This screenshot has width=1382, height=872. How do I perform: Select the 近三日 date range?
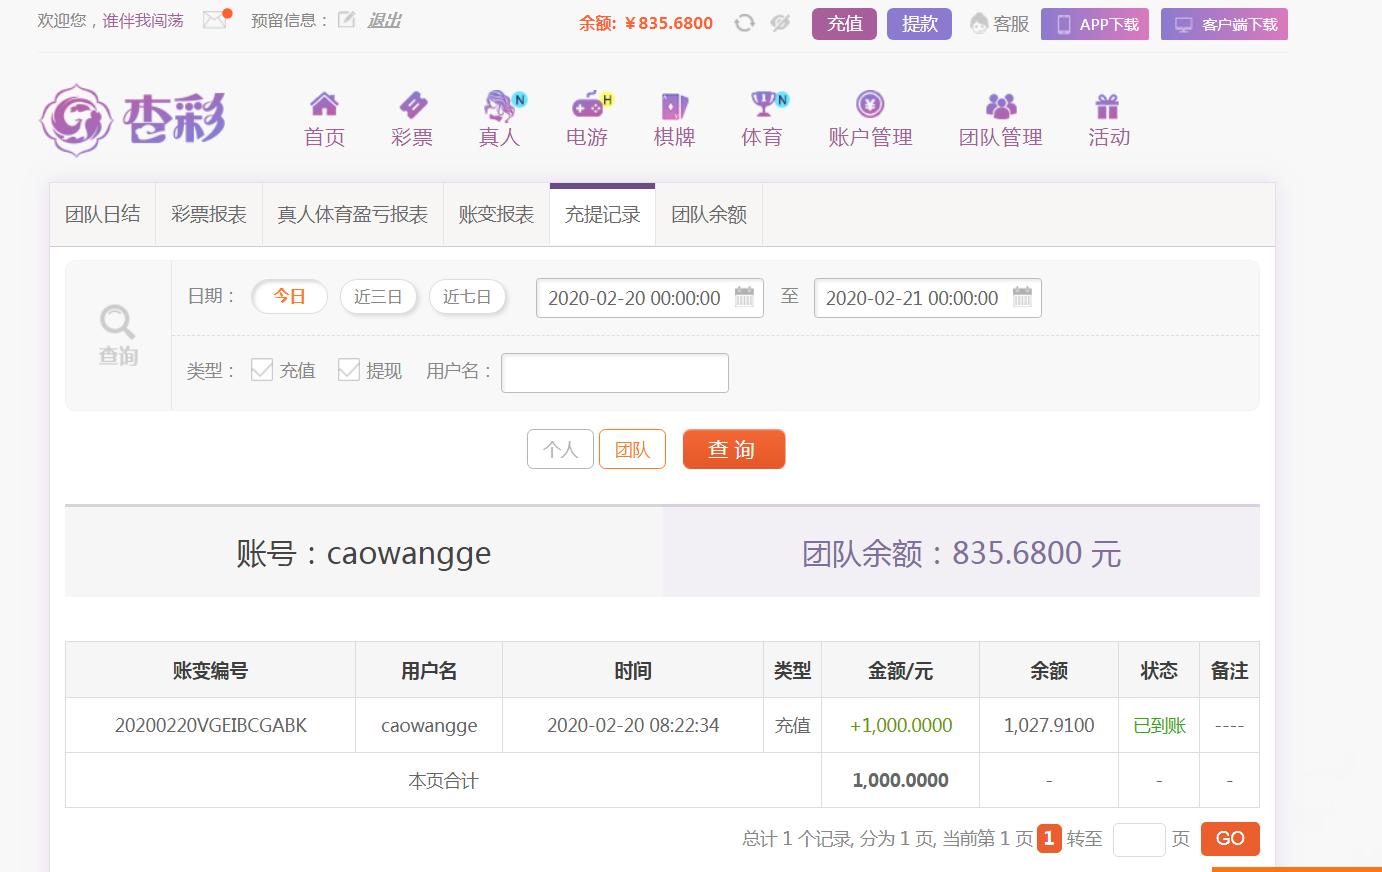tap(378, 297)
